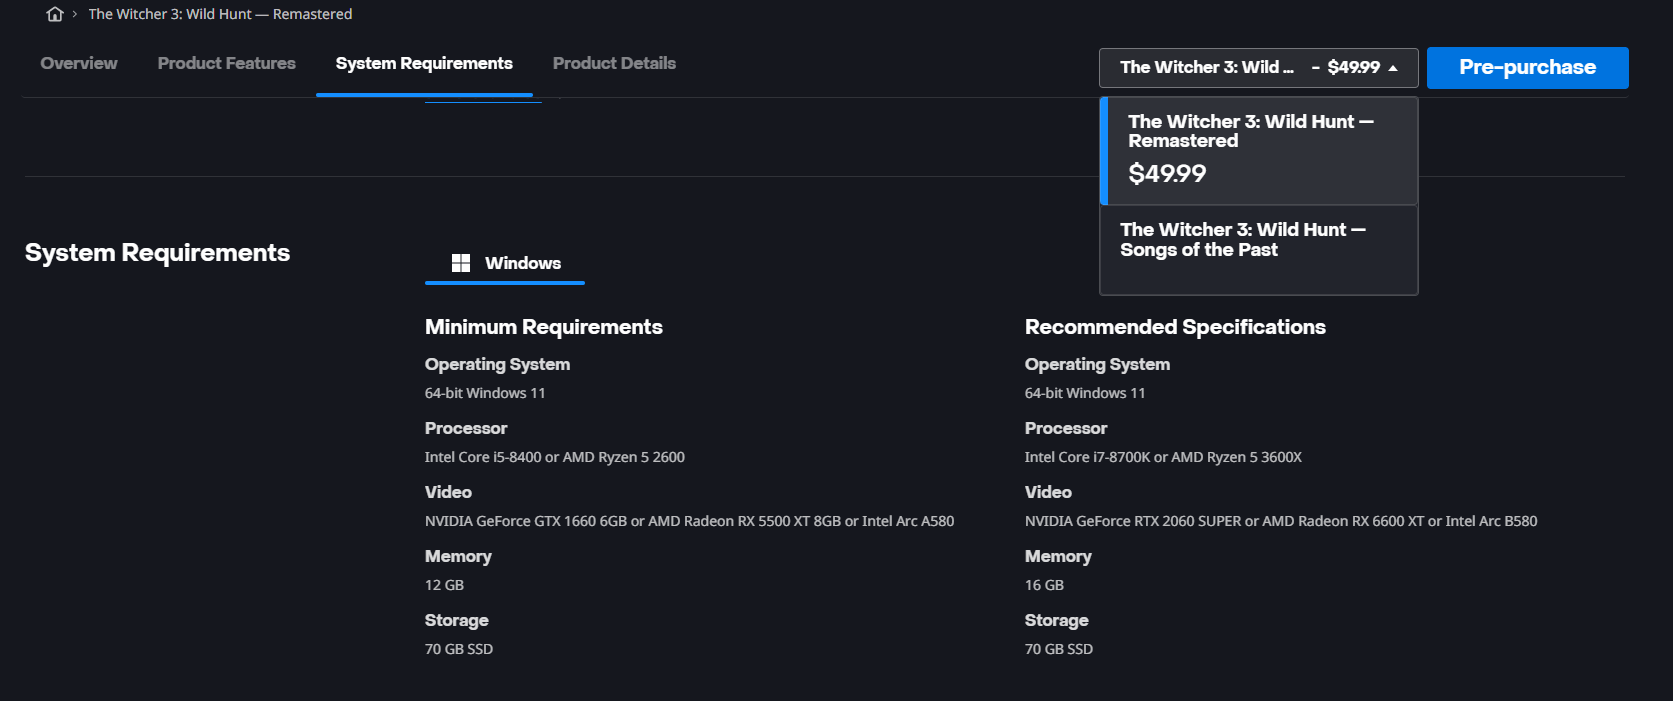This screenshot has height=701, width=1673.
Task: Click recommended video text RTX 2060 SUPER
Action: click(1281, 521)
